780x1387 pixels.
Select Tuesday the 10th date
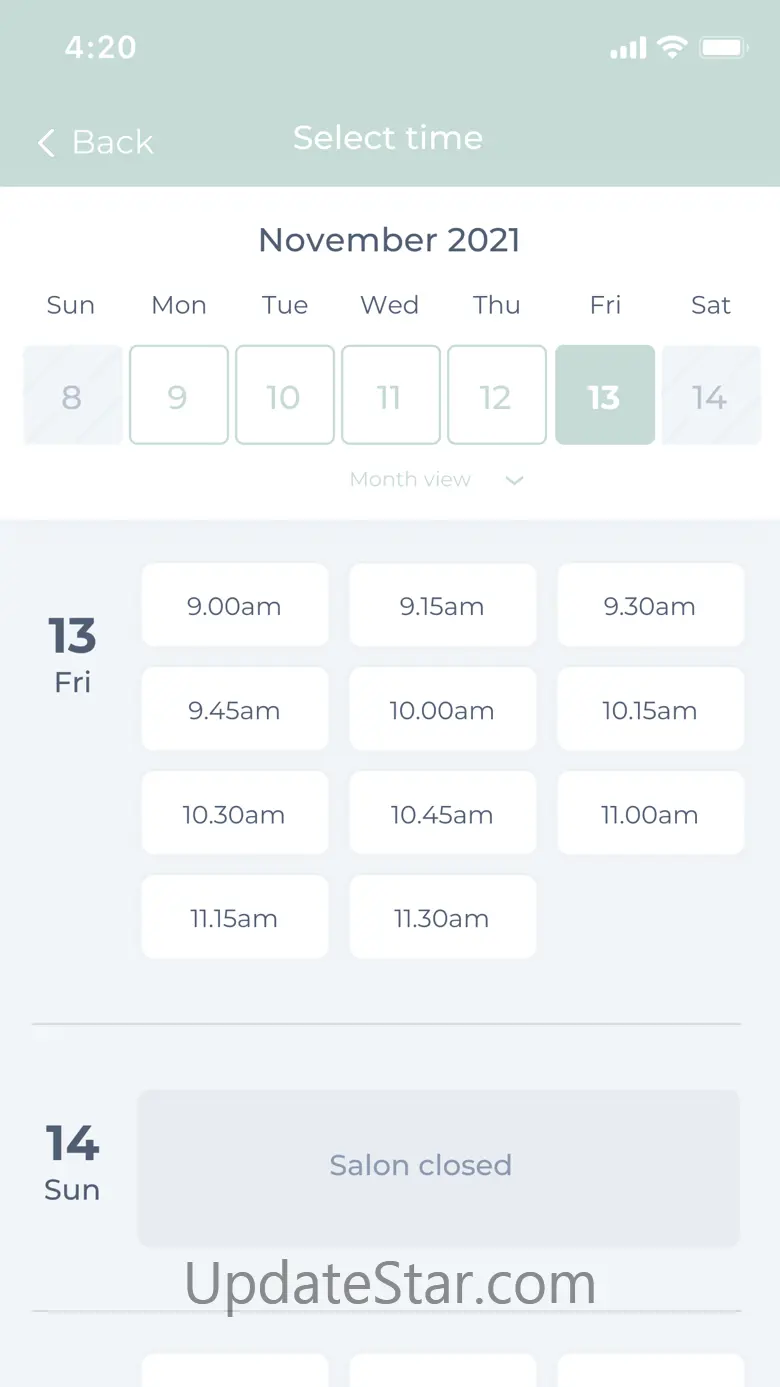tap(284, 395)
